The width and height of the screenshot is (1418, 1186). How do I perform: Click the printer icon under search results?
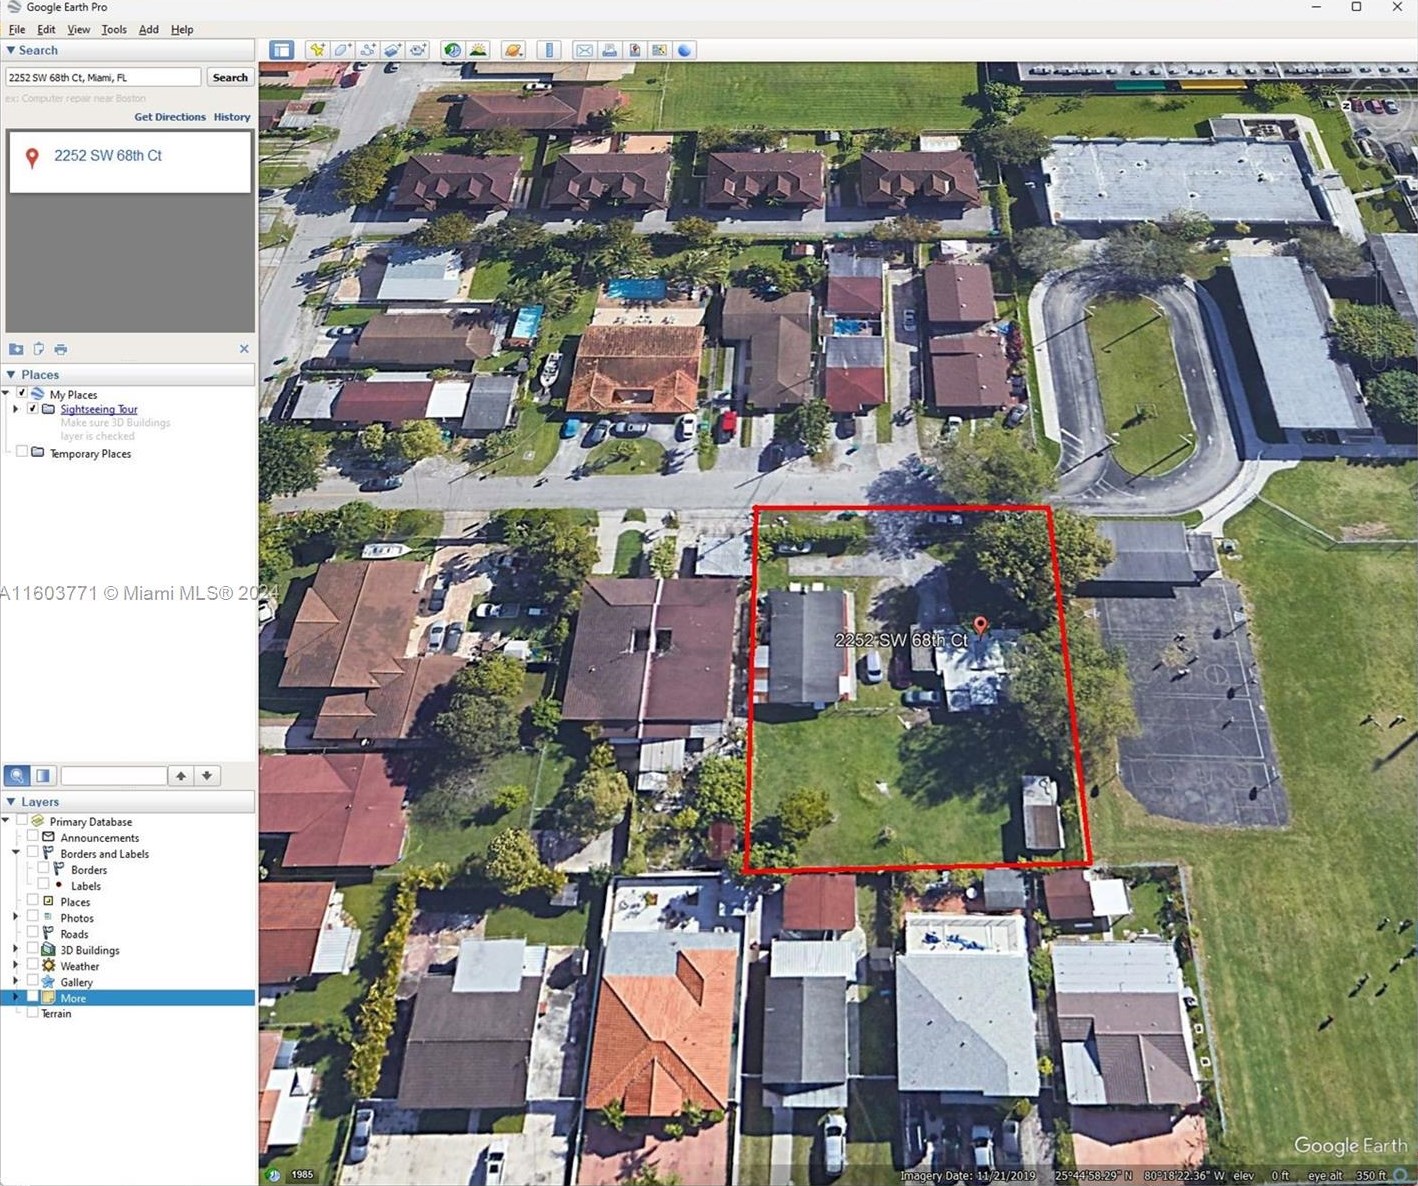point(61,349)
